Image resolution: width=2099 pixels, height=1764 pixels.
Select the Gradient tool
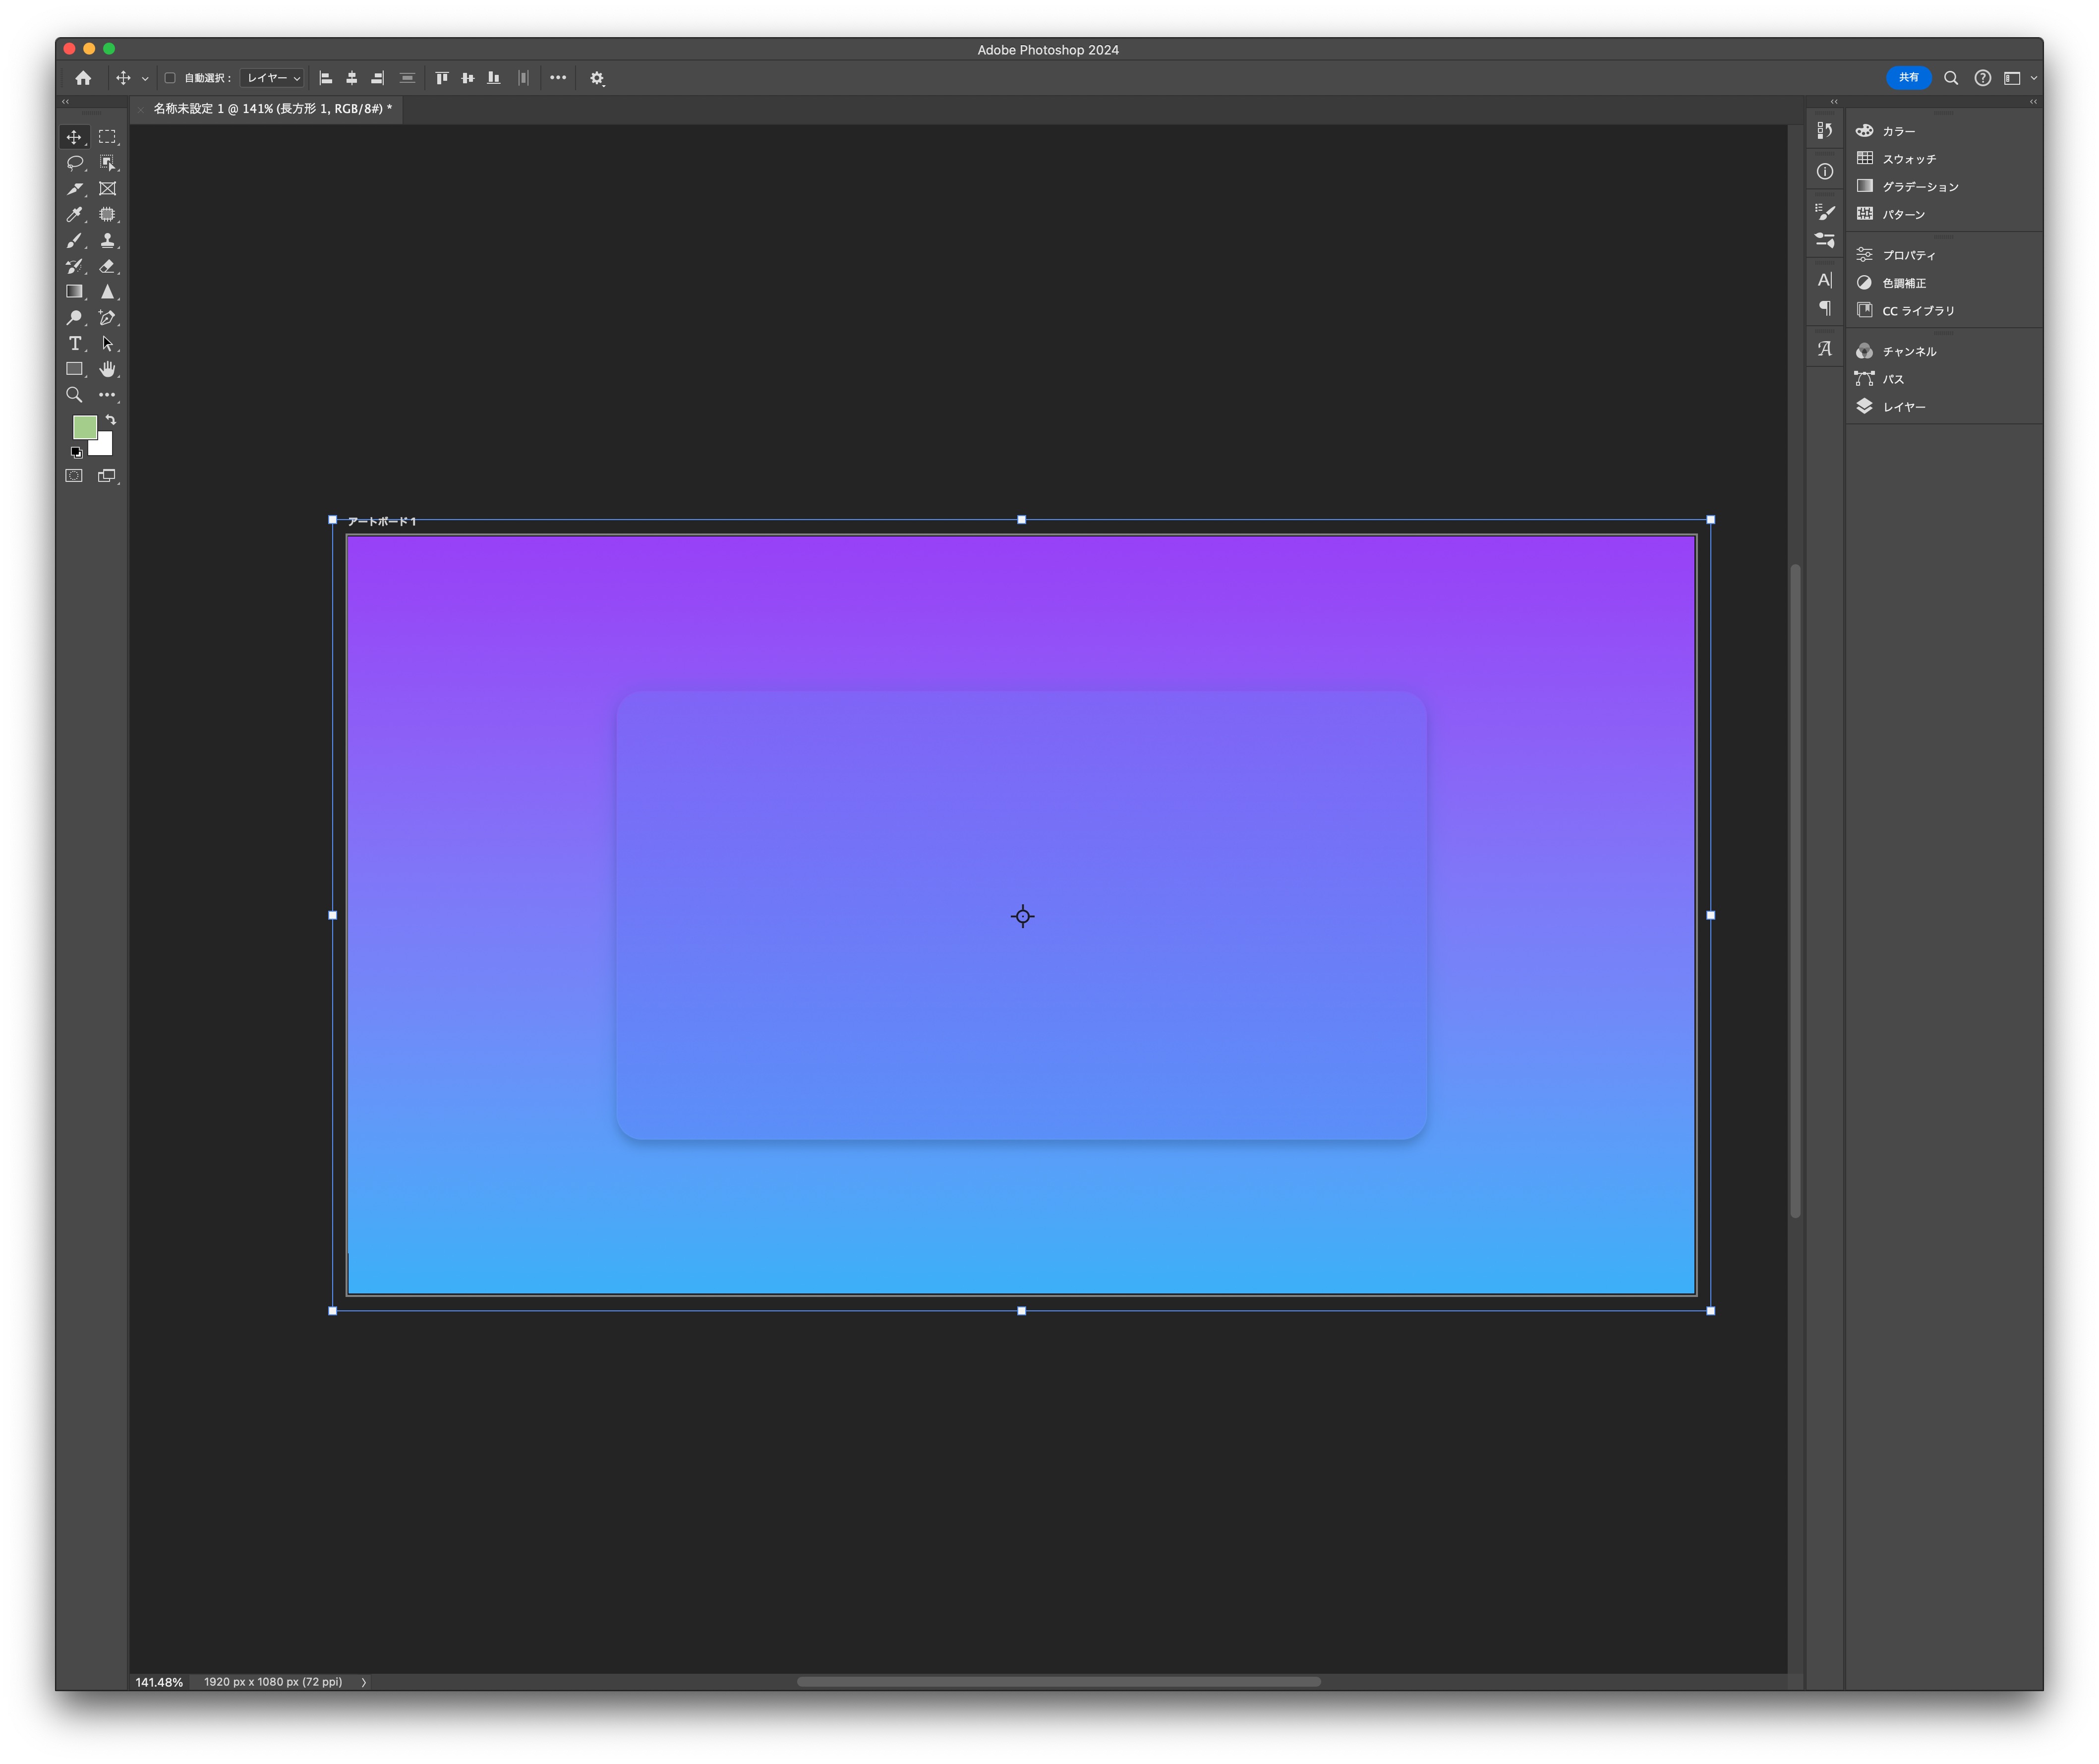coord(75,292)
